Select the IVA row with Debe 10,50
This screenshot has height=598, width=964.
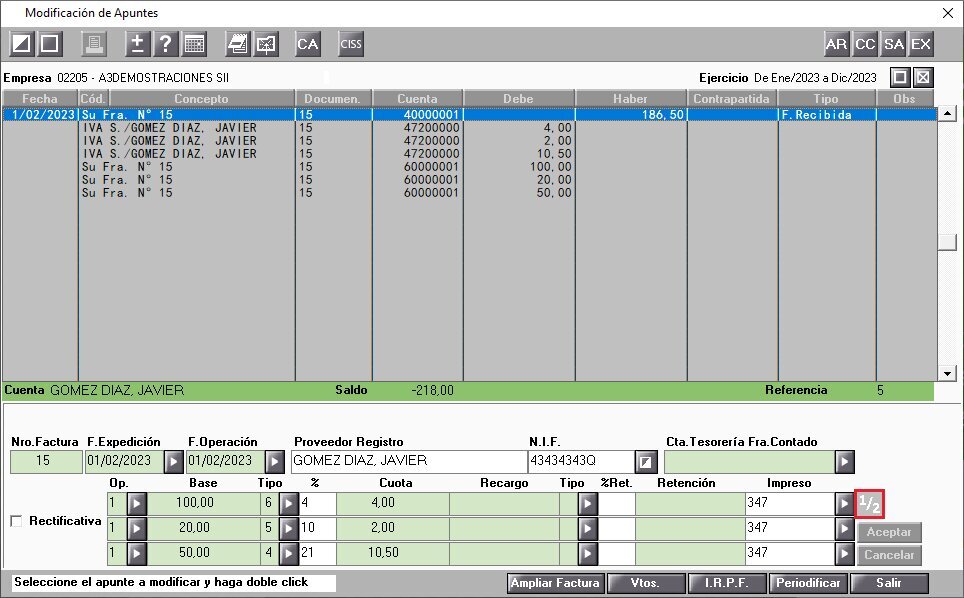pos(470,154)
